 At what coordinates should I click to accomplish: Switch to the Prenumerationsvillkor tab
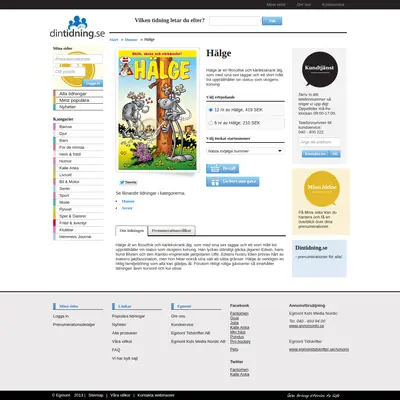[172, 231]
